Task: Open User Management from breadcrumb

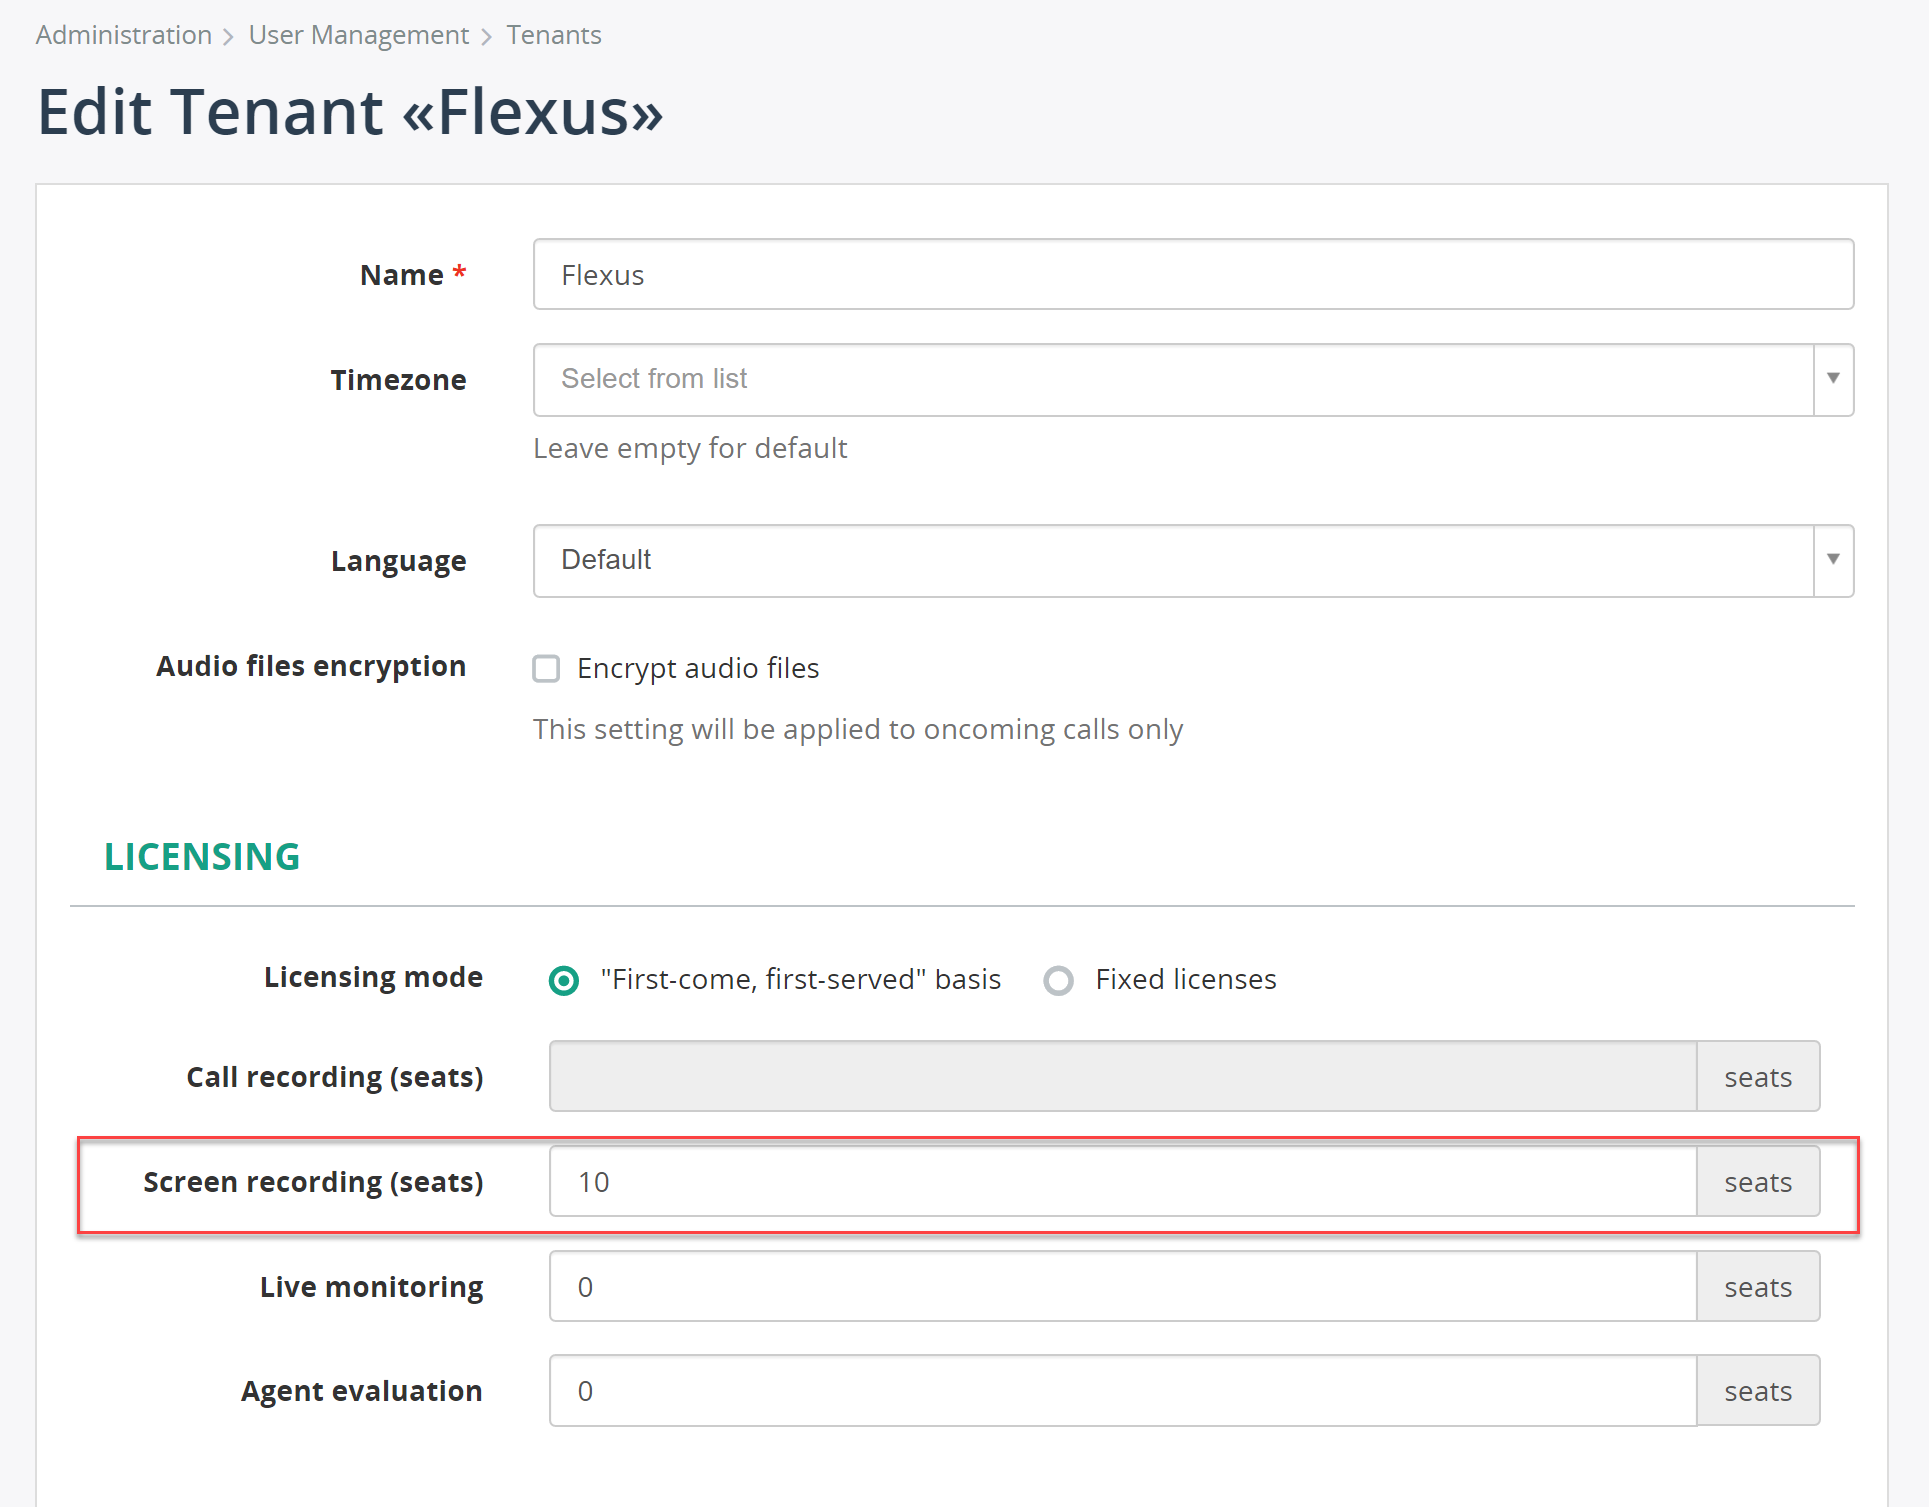Action: 358,34
